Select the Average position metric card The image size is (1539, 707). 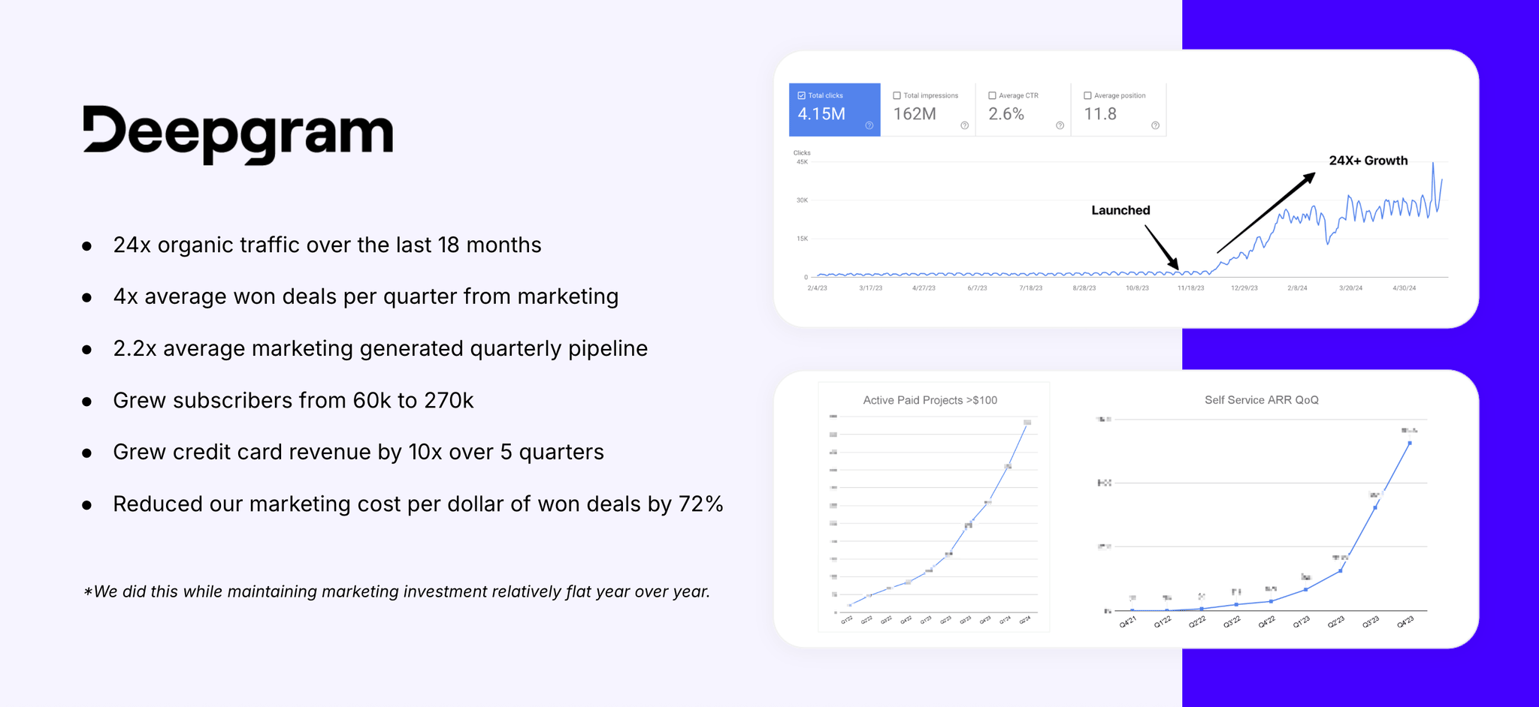[1119, 108]
